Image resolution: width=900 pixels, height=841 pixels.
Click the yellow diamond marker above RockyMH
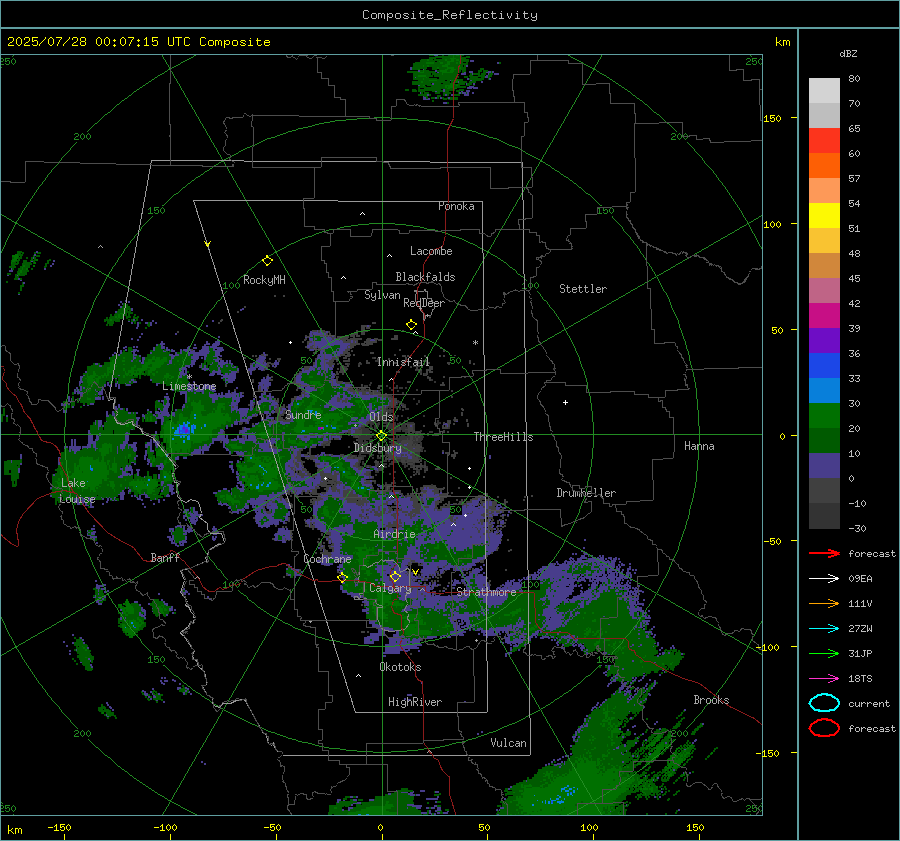point(267,261)
